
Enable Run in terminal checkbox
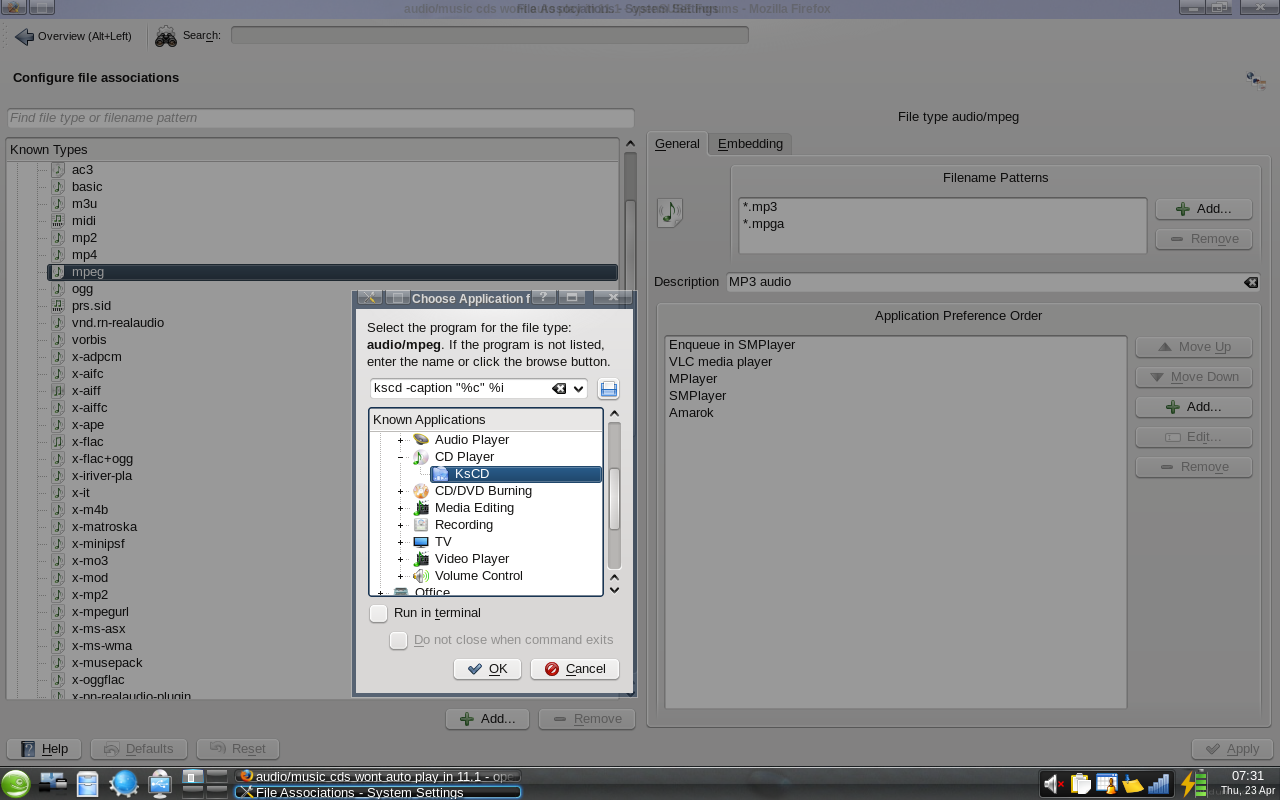(x=378, y=613)
